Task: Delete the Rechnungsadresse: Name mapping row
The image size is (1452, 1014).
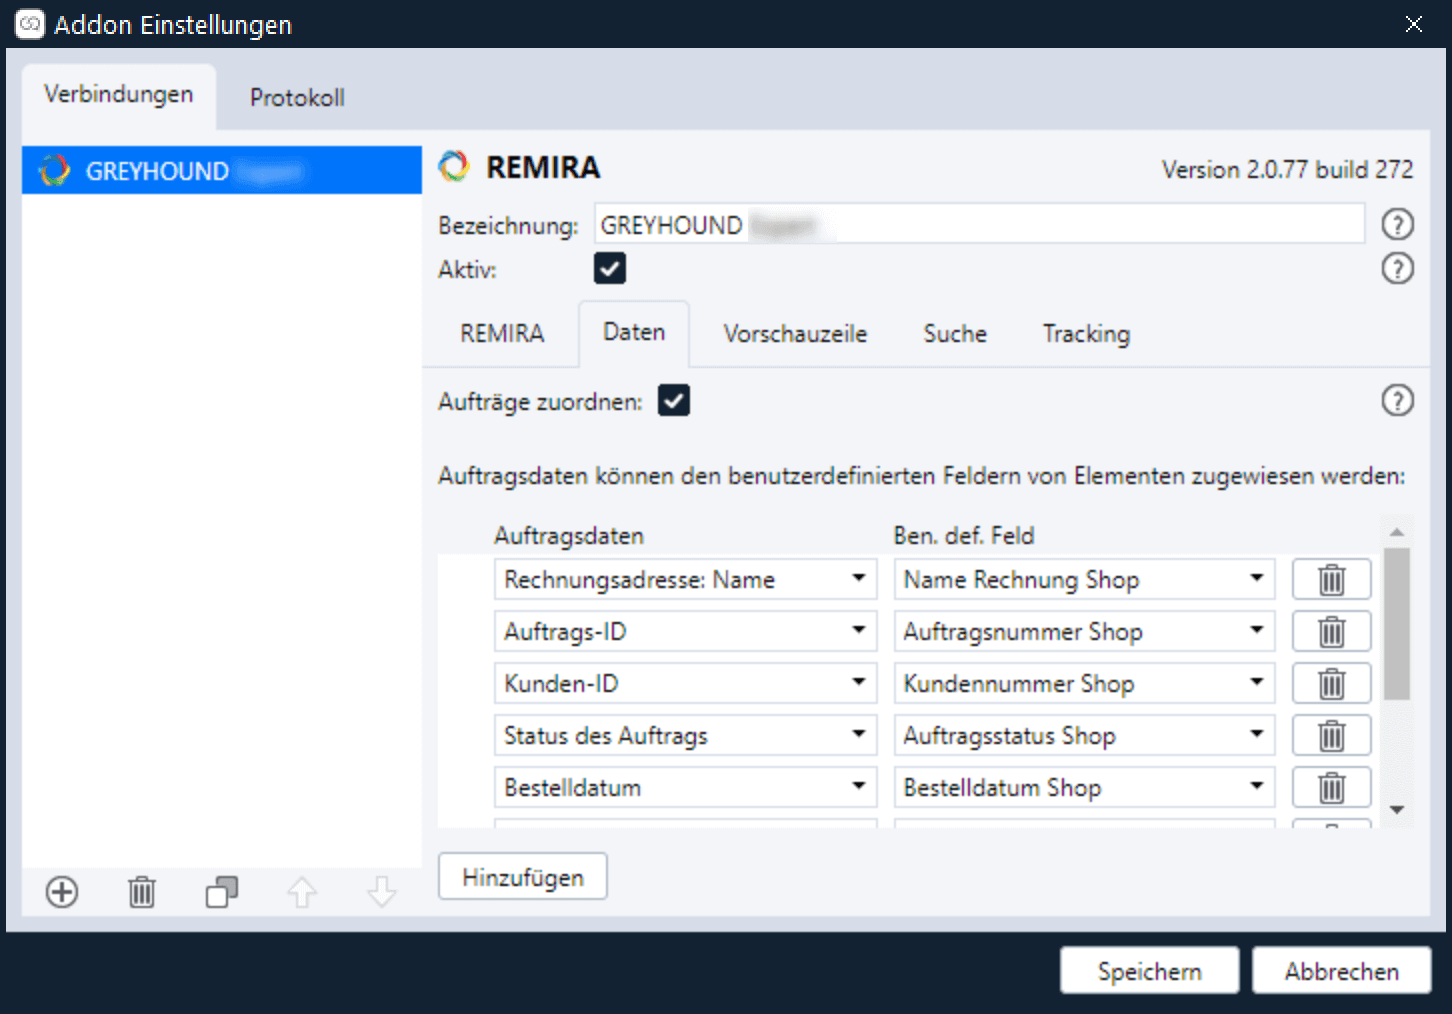Action: pyautogui.click(x=1331, y=579)
